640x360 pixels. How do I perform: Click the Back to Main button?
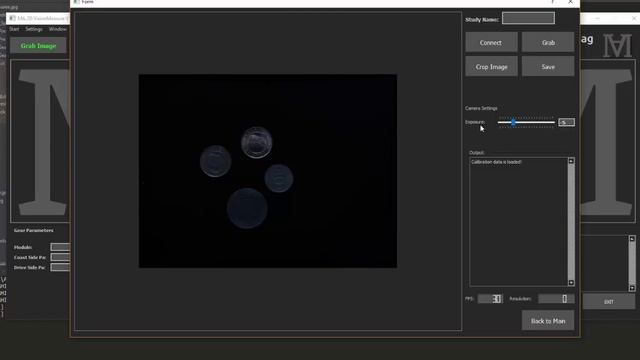[548, 321]
